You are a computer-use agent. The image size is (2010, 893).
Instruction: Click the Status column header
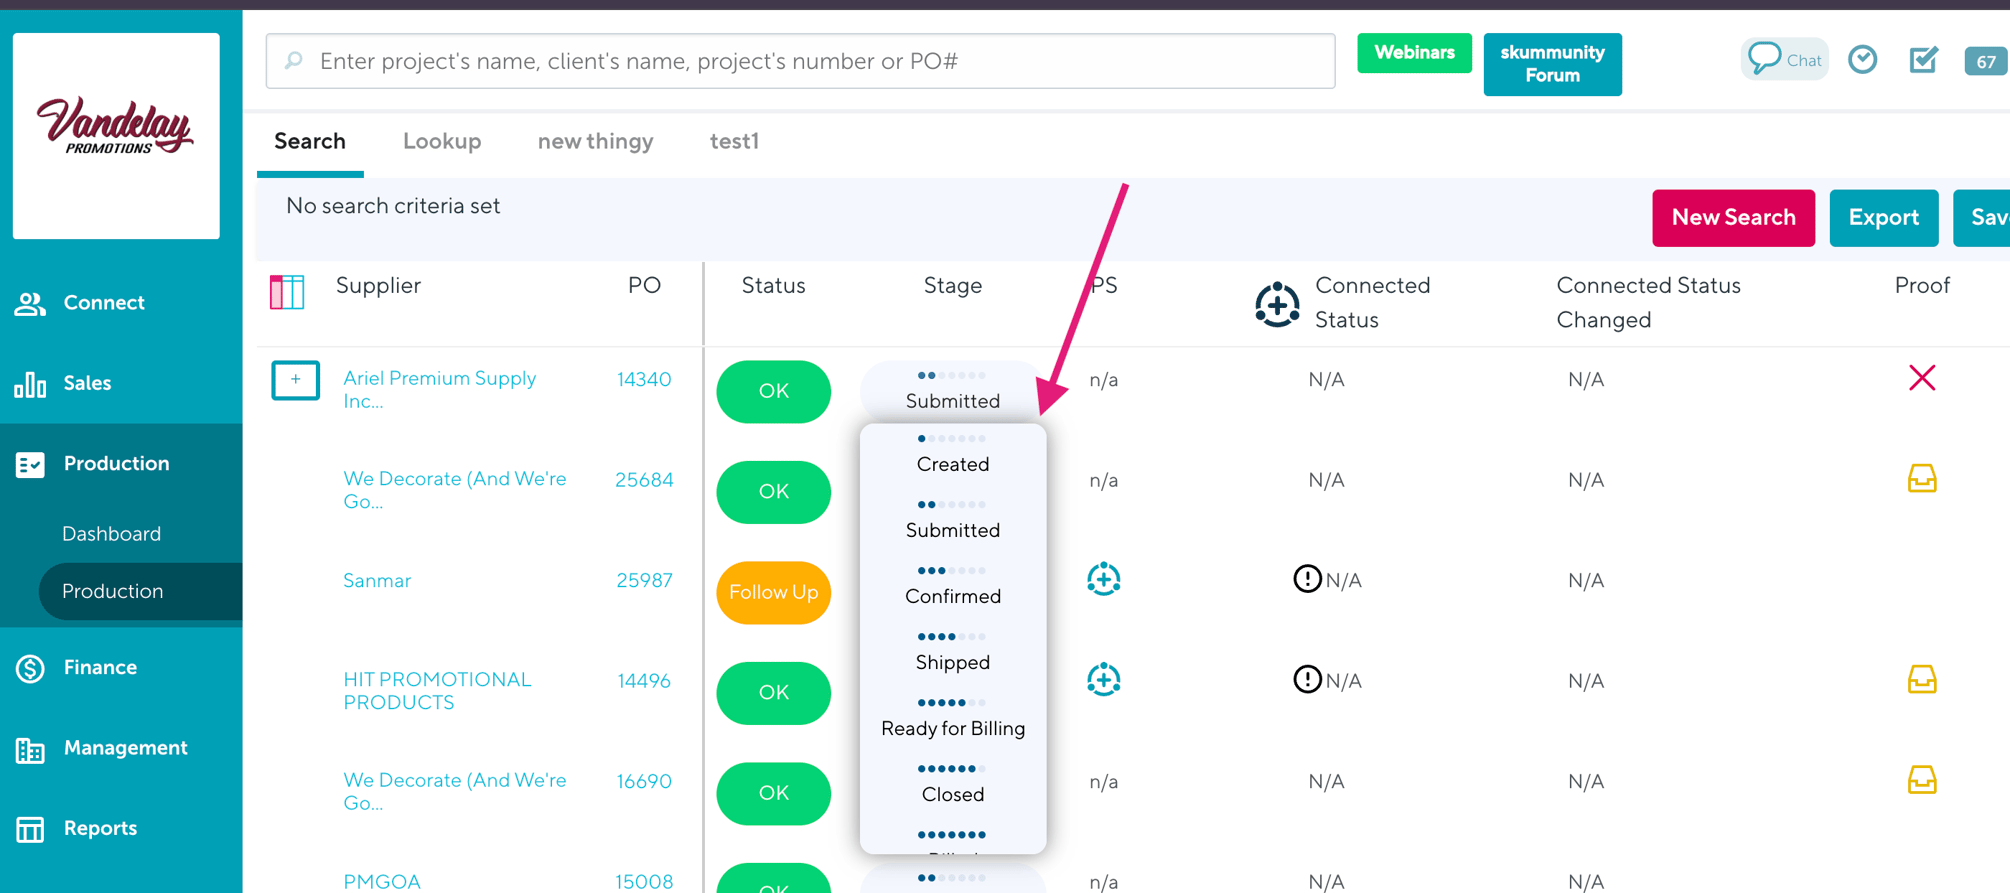coord(773,286)
